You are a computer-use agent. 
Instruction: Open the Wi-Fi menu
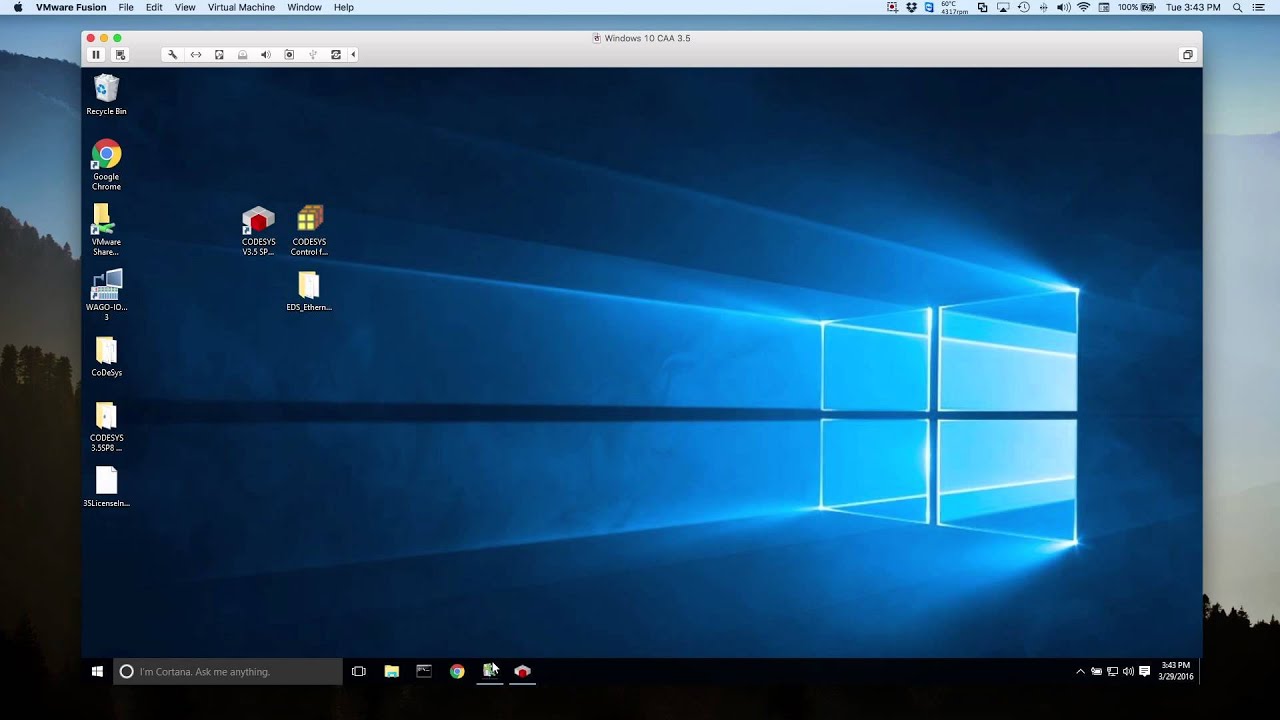pos(1083,7)
